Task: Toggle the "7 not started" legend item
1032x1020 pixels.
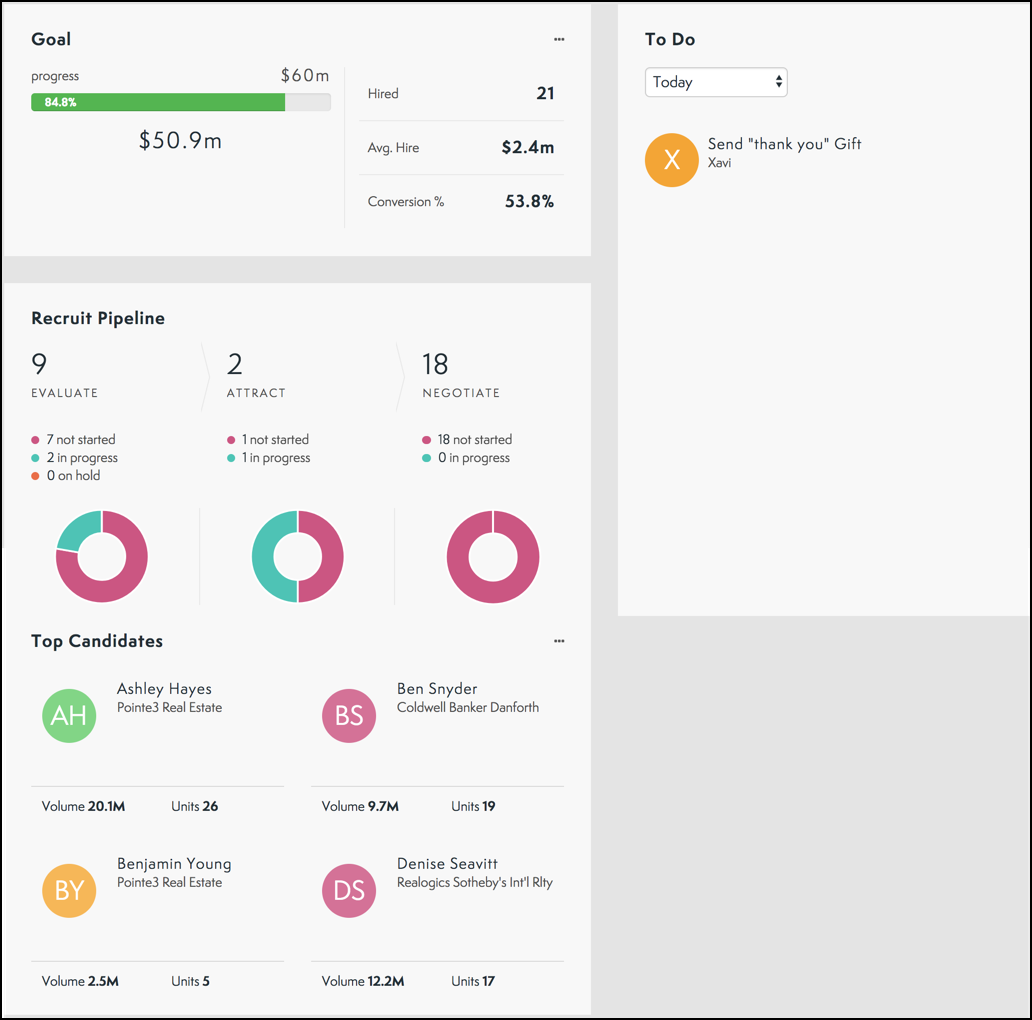Action: click(x=73, y=440)
